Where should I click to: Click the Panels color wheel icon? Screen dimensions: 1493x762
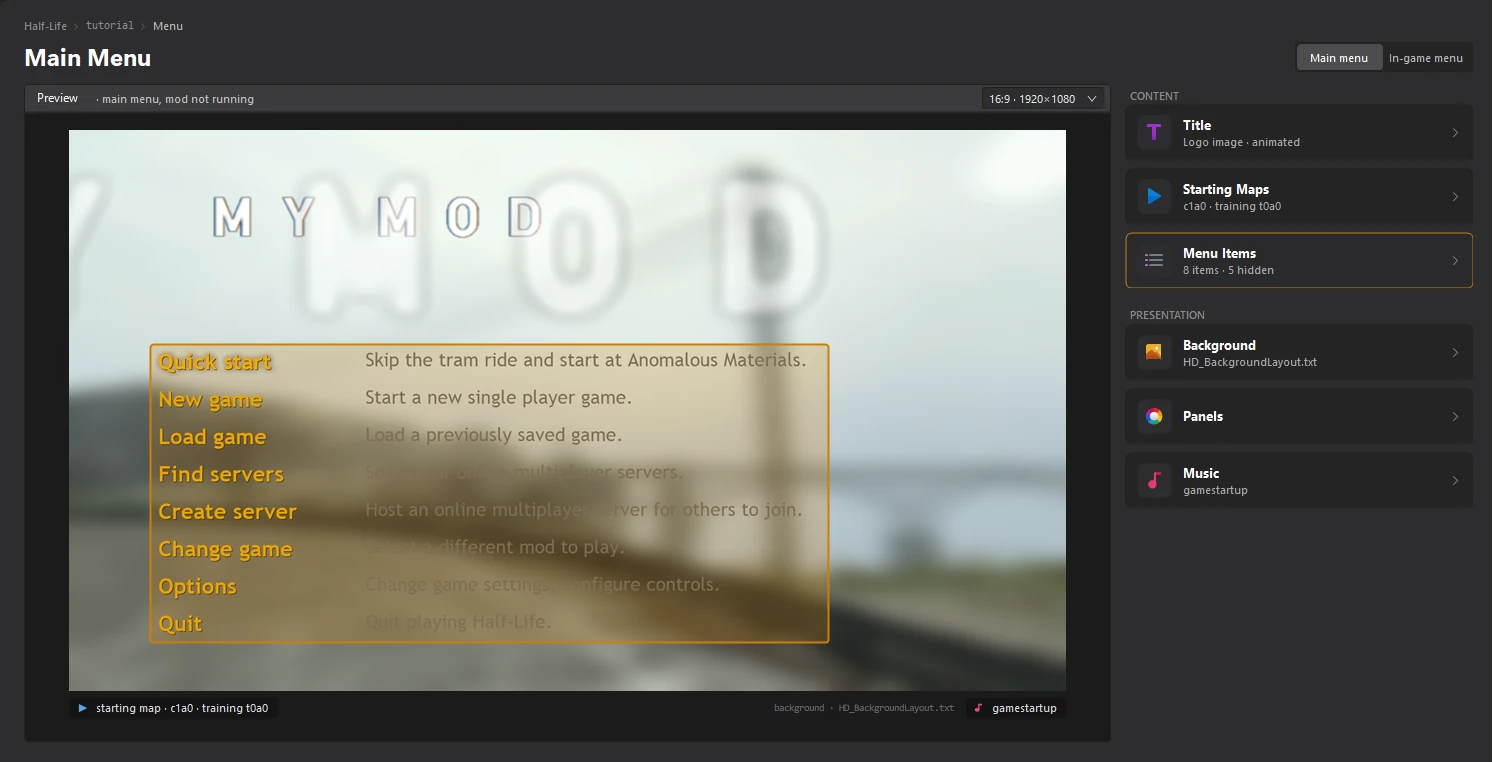1154,416
